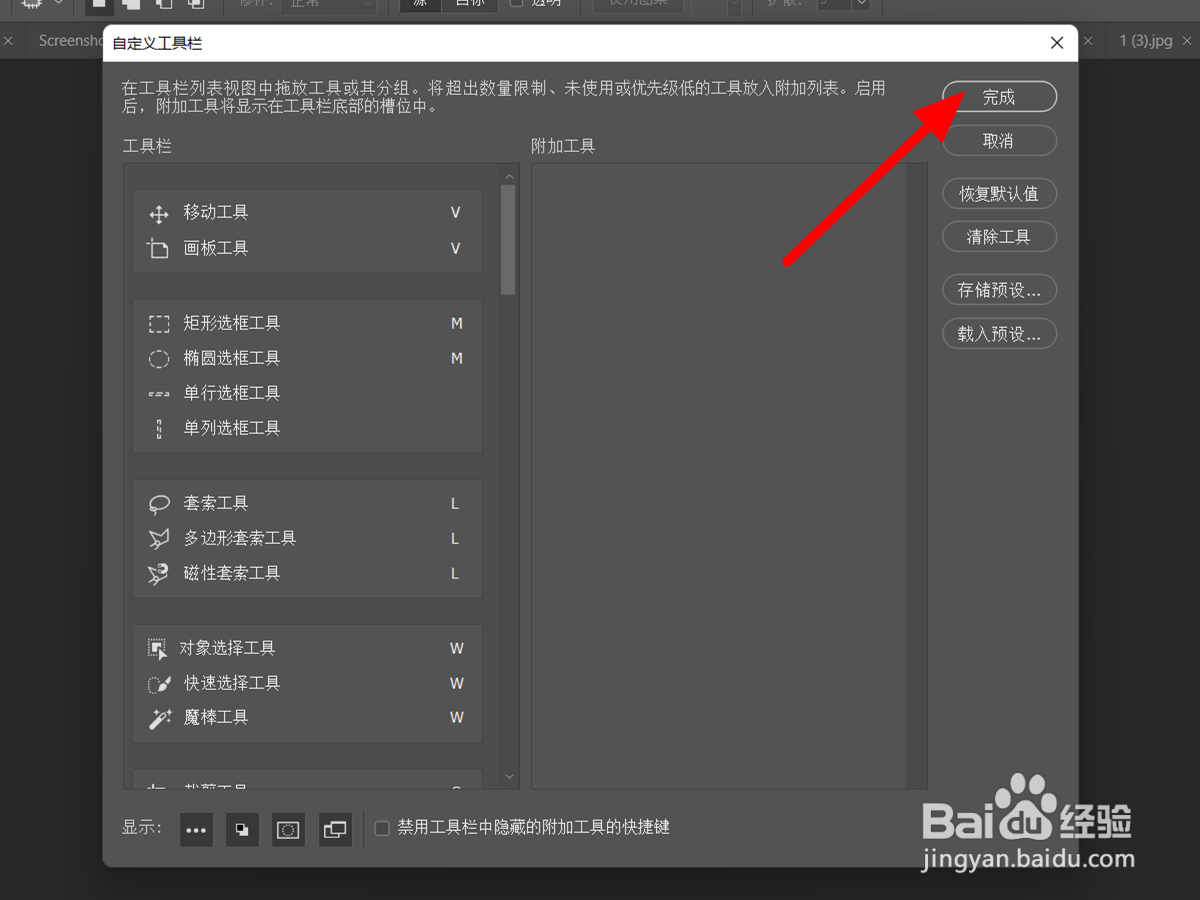The image size is (1200, 900).
Task: Click the 套索工具 label text
Action: coord(216,503)
